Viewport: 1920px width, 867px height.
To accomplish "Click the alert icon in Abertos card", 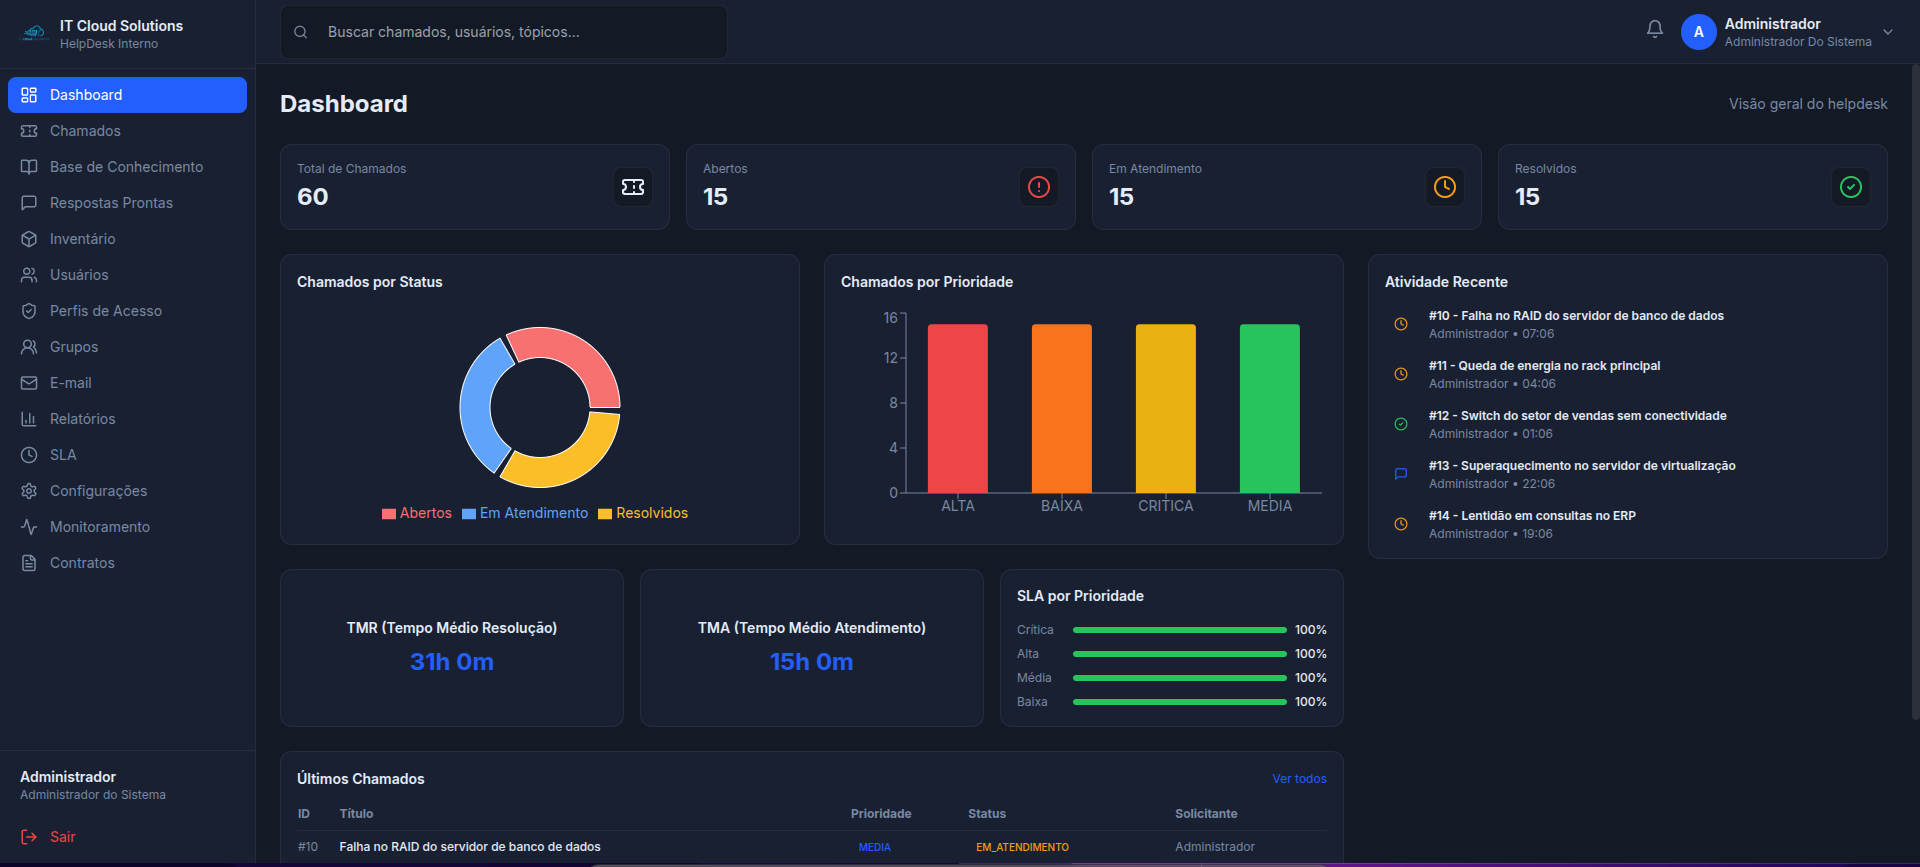I will (x=1039, y=187).
